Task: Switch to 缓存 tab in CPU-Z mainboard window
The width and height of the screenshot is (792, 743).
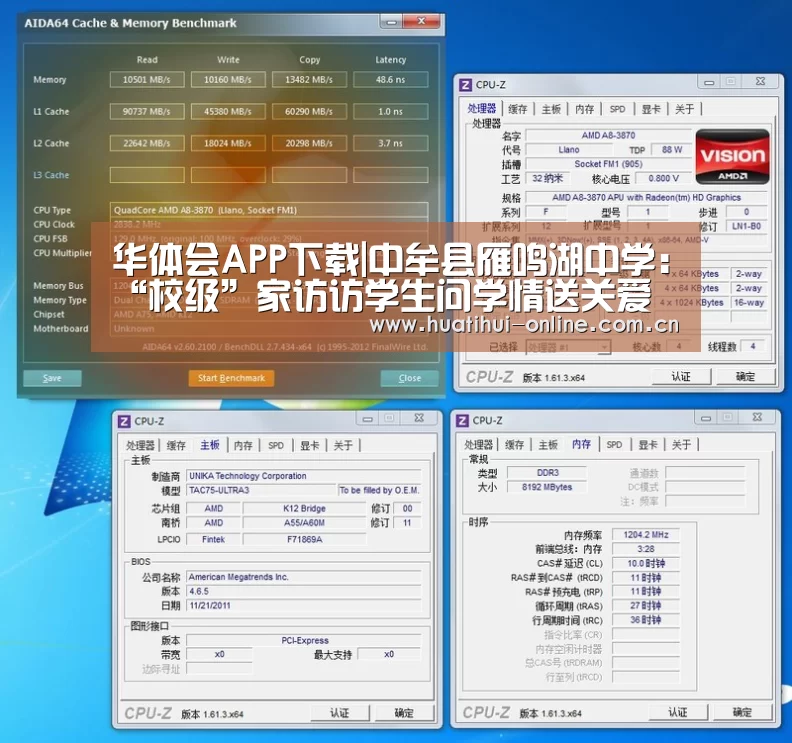Action: tap(176, 445)
